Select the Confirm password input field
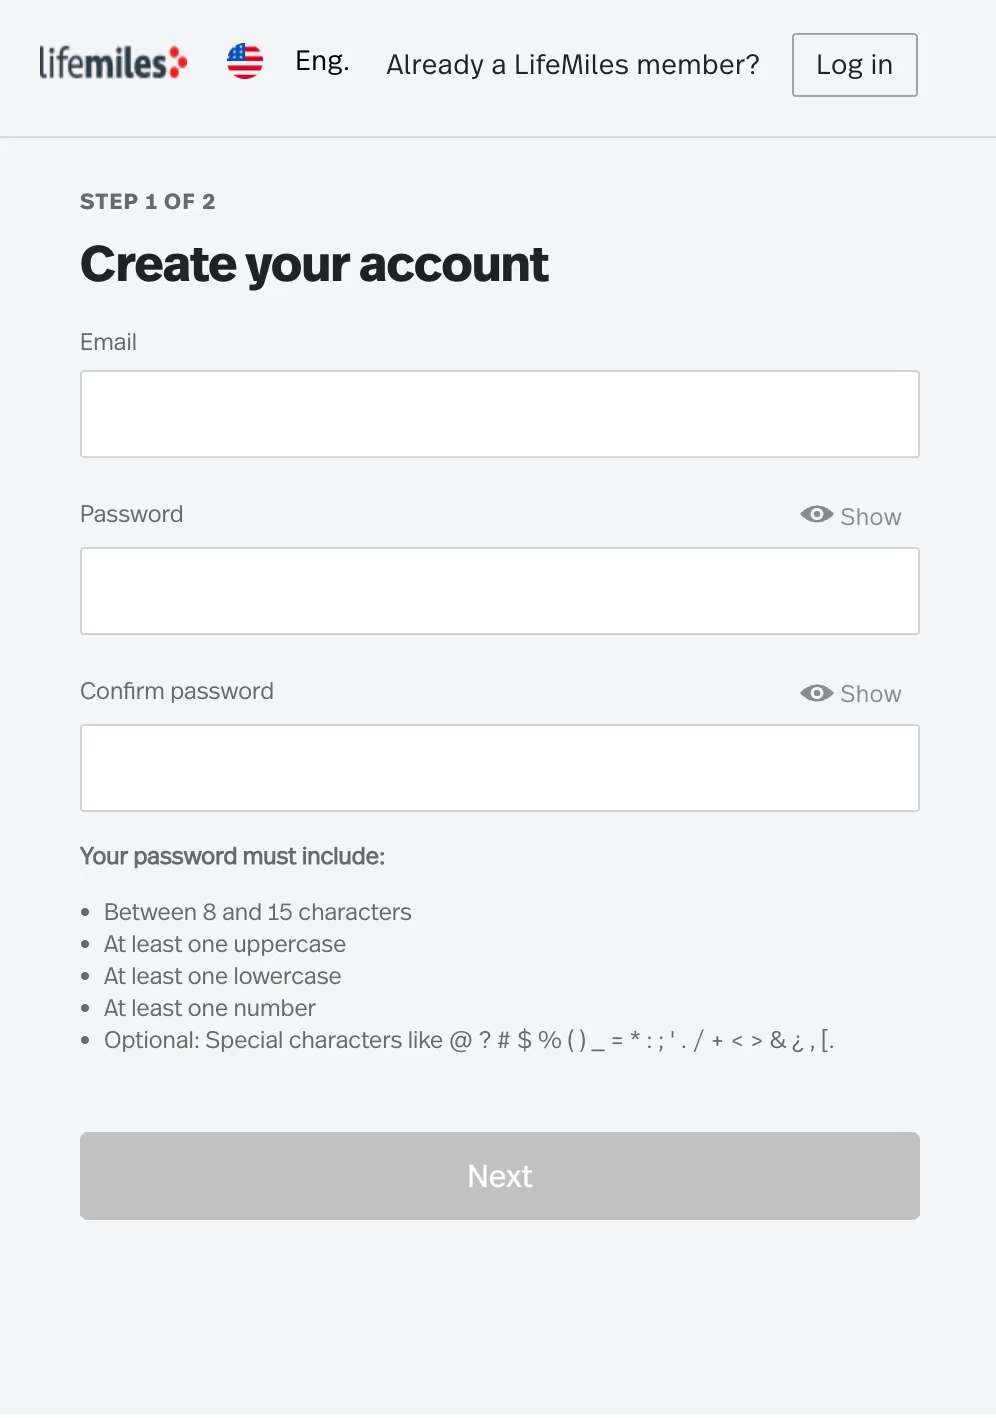996x1418 pixels. 500,768
